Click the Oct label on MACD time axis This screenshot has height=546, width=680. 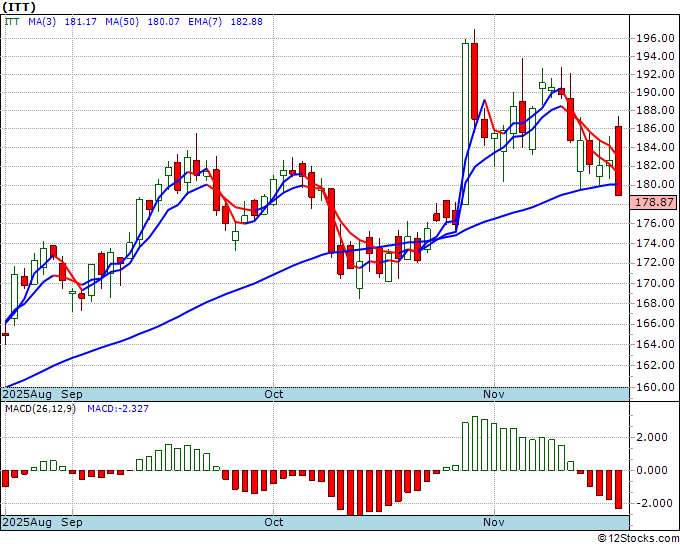pos(274,522)
